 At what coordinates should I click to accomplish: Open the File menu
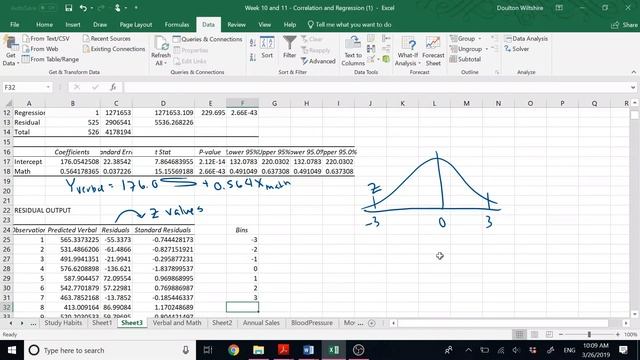pos(15,24)
